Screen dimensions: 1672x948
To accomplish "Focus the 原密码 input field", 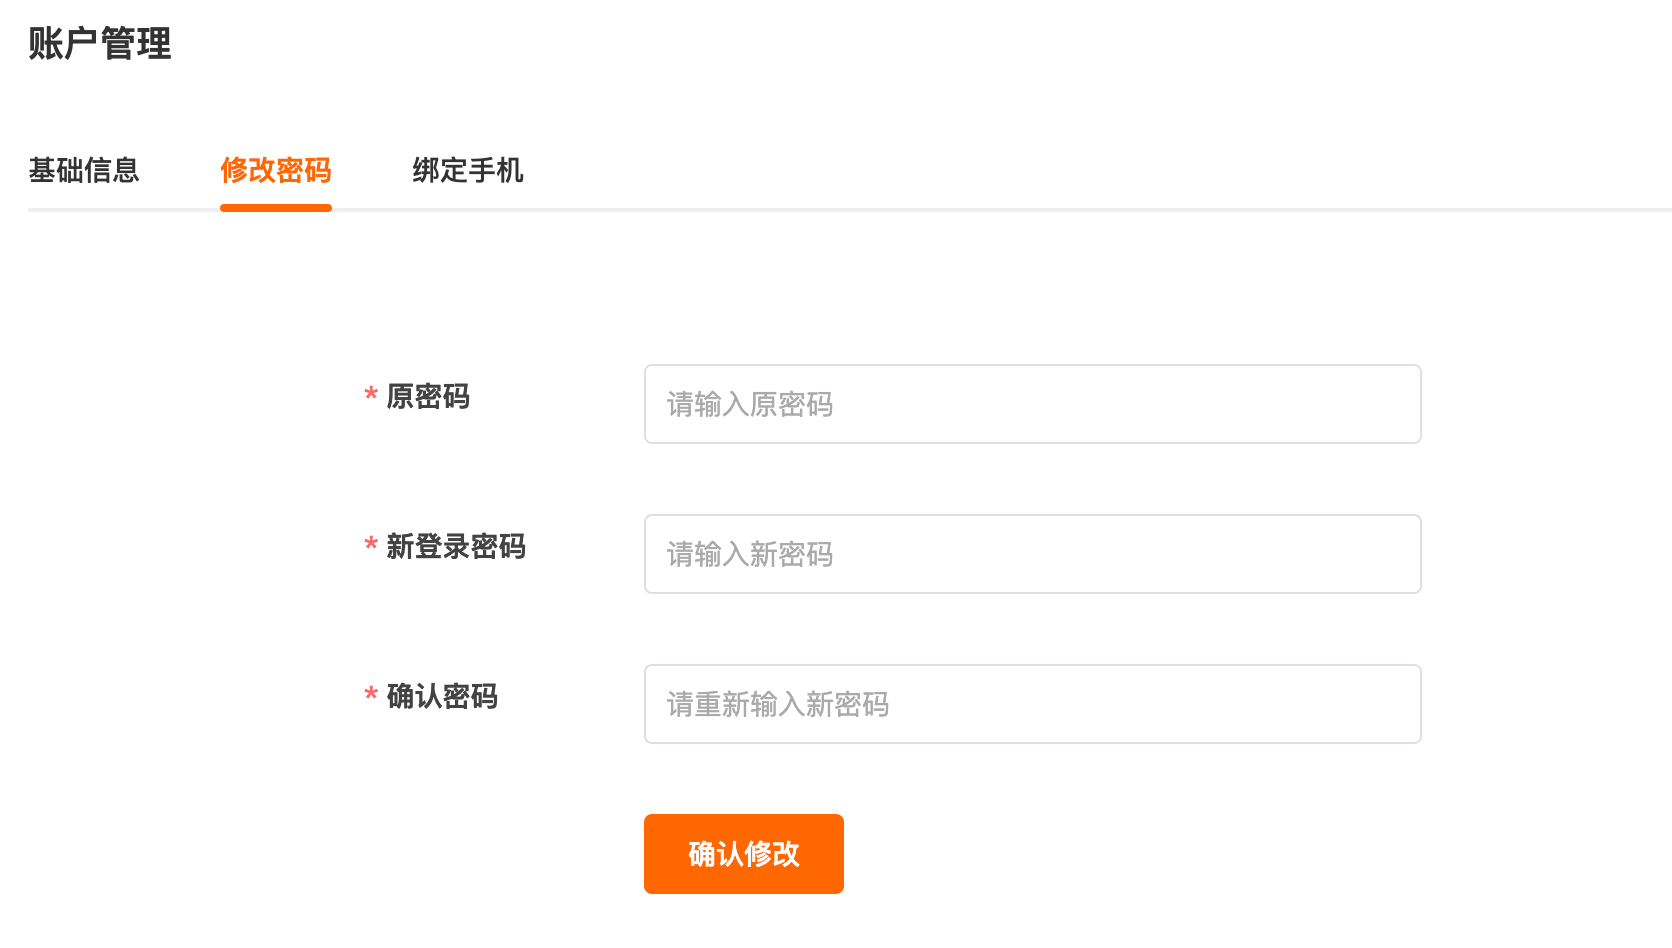I will [1032, 404].
